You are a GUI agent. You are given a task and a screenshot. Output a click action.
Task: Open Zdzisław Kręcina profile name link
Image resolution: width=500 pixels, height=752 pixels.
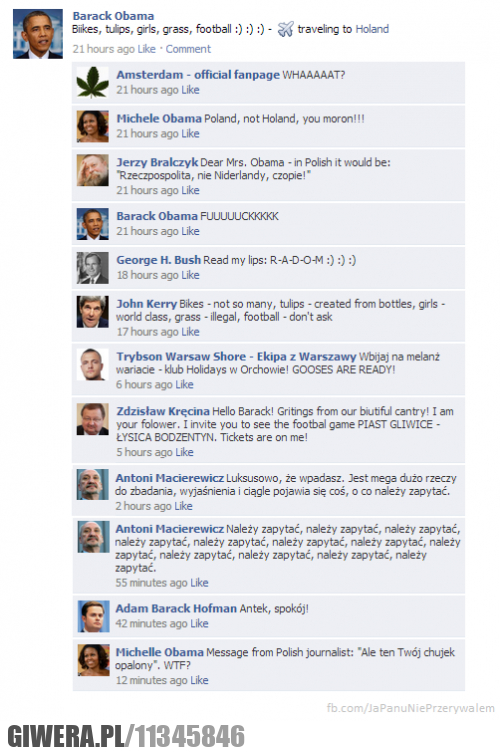163,411
